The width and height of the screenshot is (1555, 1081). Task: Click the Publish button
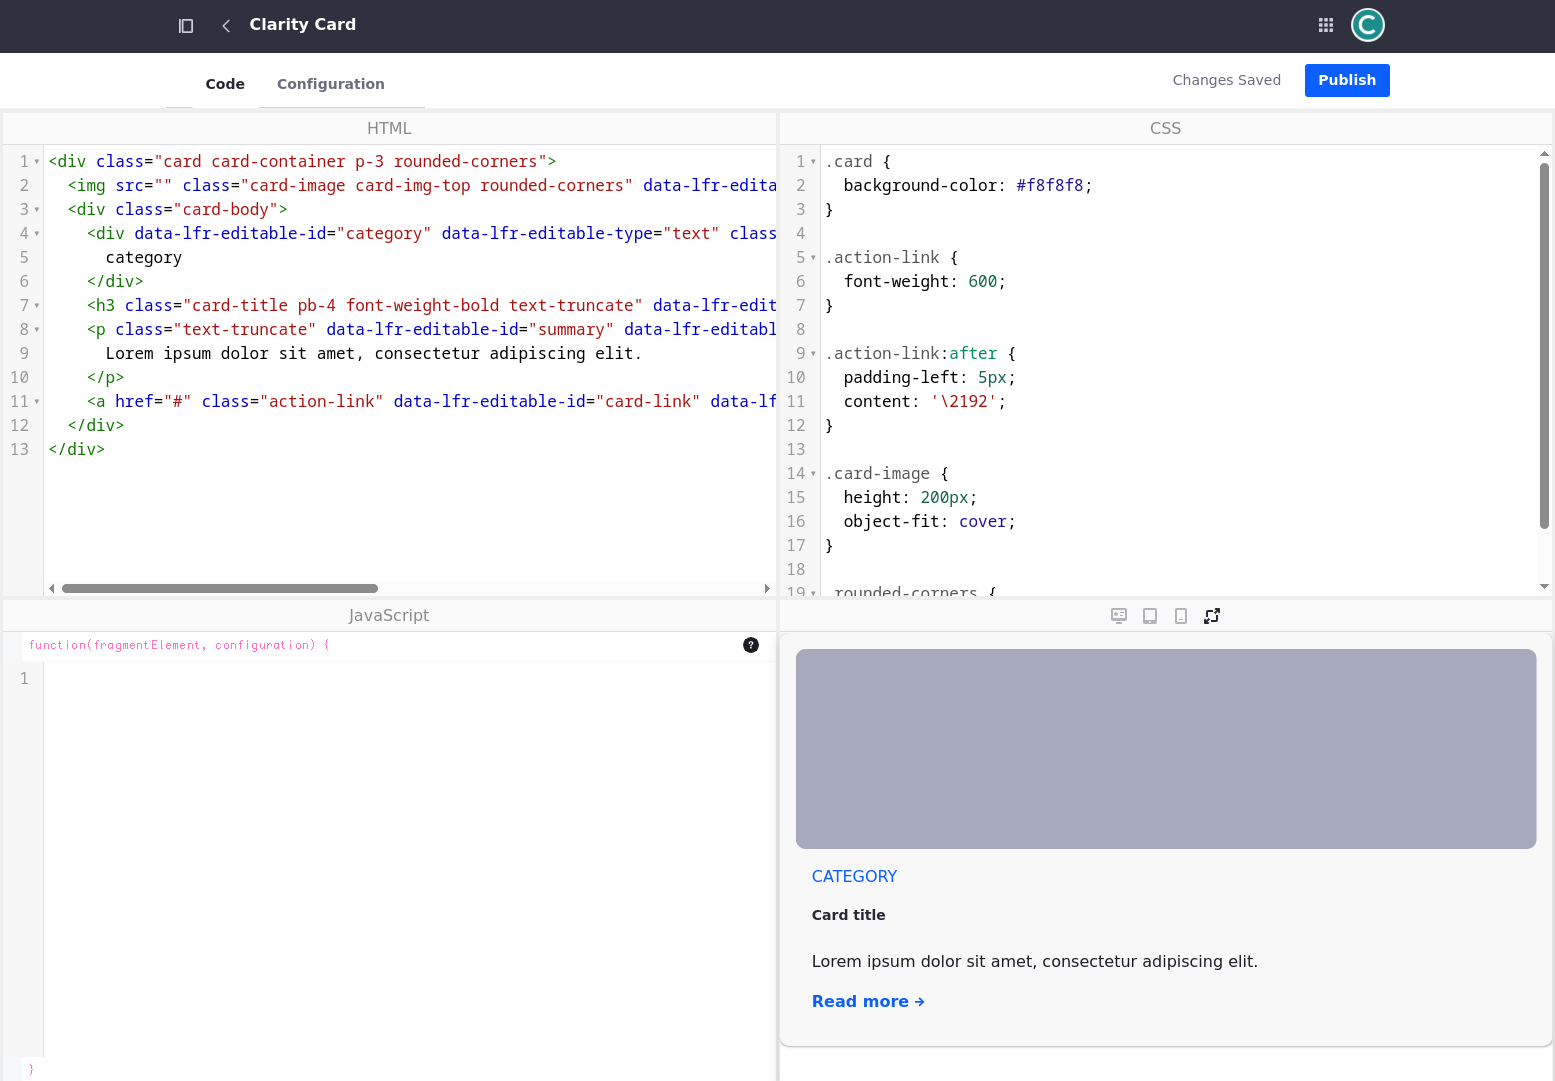click(1346, 80)
